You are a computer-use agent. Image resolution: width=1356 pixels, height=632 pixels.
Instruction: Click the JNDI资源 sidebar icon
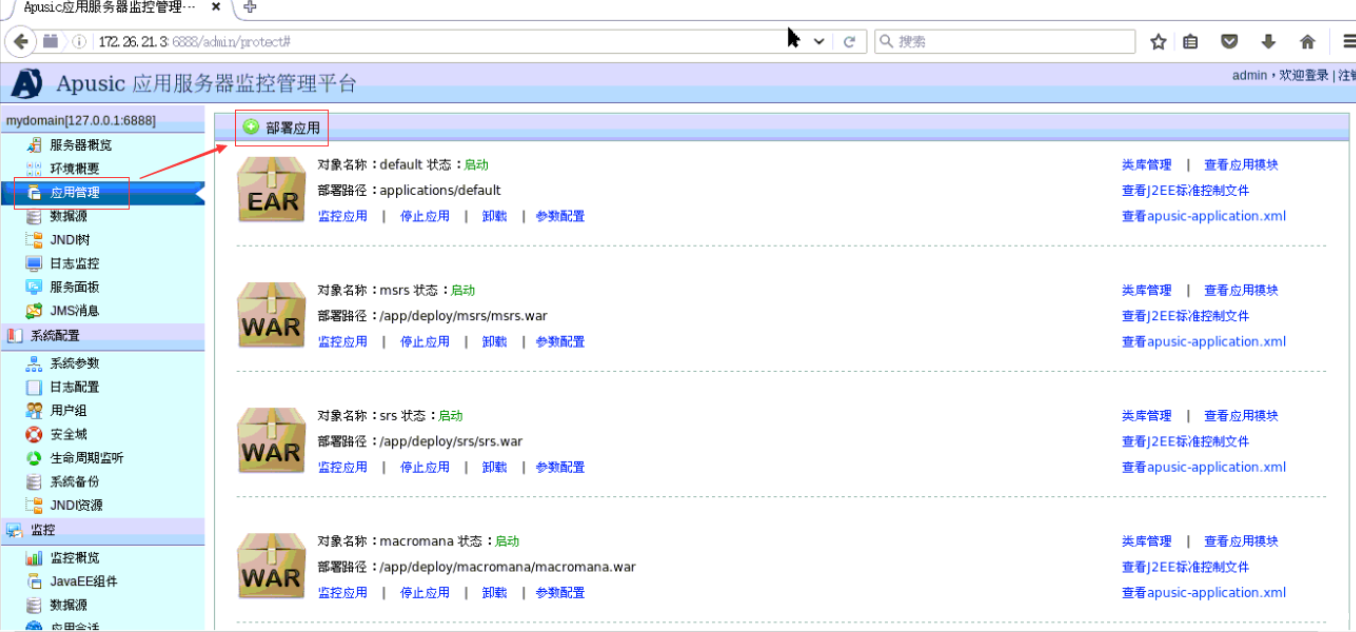coord(34,506)
